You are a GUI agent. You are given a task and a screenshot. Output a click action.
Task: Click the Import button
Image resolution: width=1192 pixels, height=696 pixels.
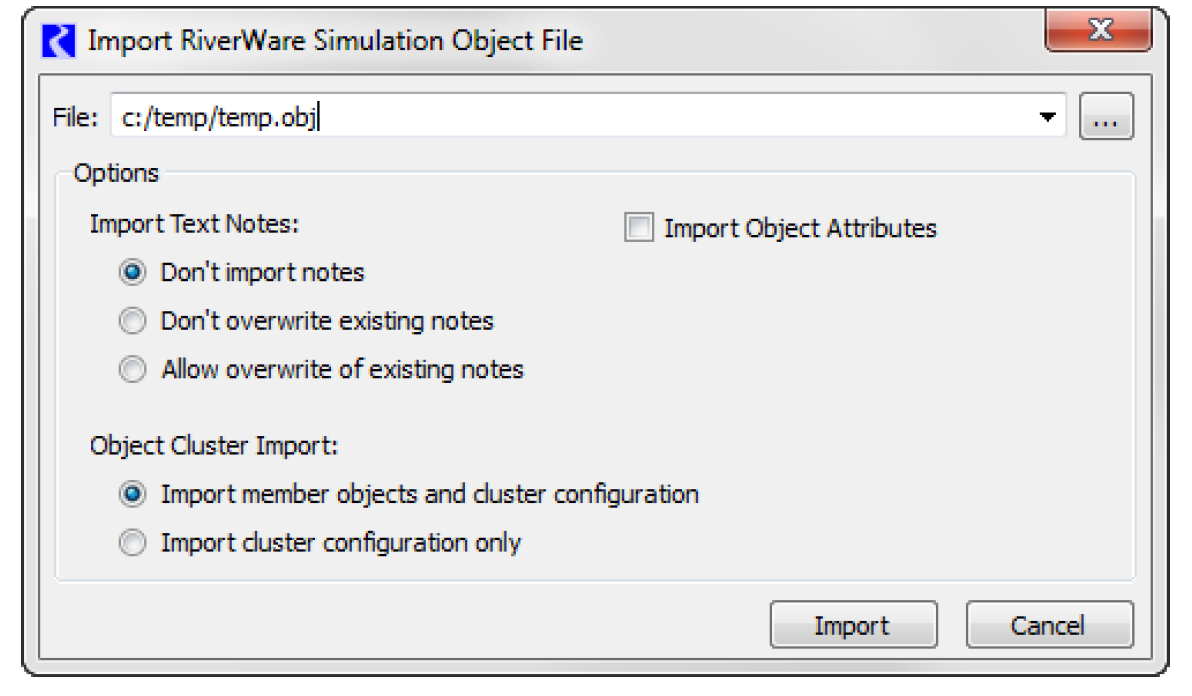(x=853, y=625)
